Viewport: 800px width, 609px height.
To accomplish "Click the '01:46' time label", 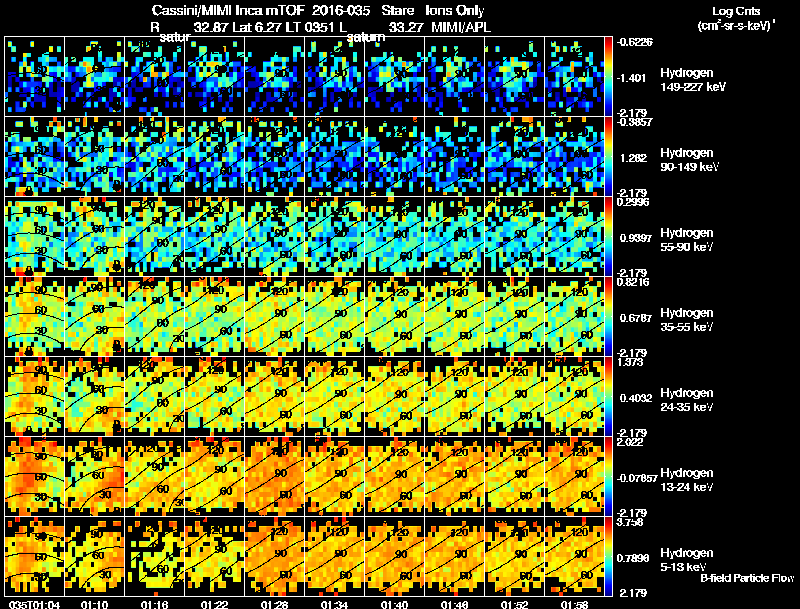I will point(455,604).
